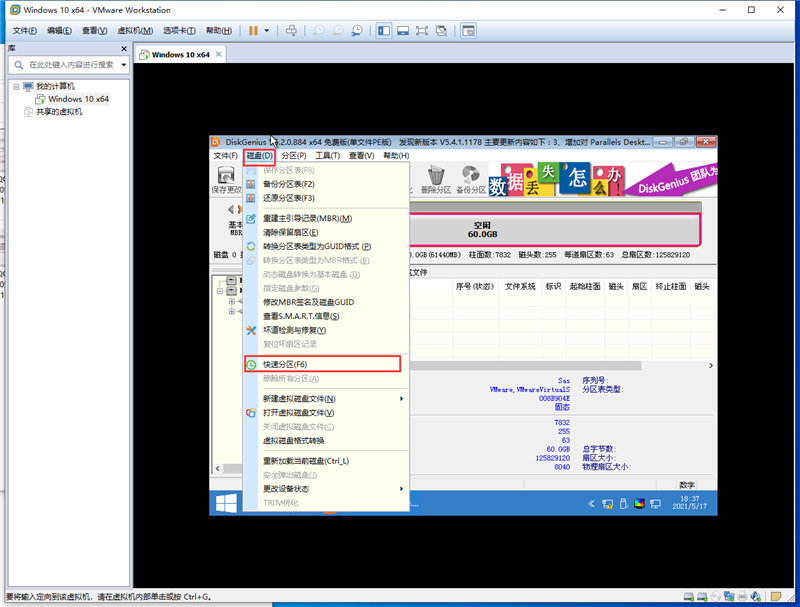The height and width of the screenshot is (607, 800).
Task: Click the snapshot camera icon on VMware toolbar
Action: pos(318,31)
